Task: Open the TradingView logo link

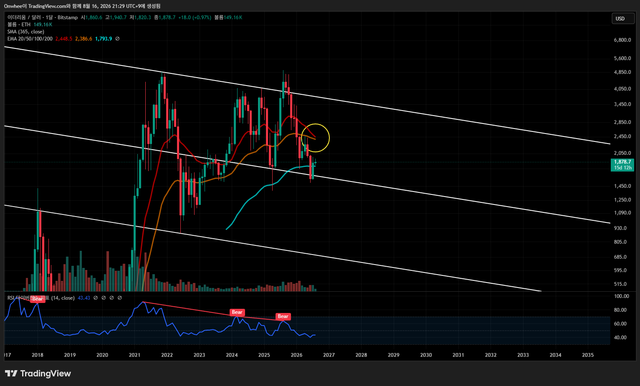Action: pos(38,373)
